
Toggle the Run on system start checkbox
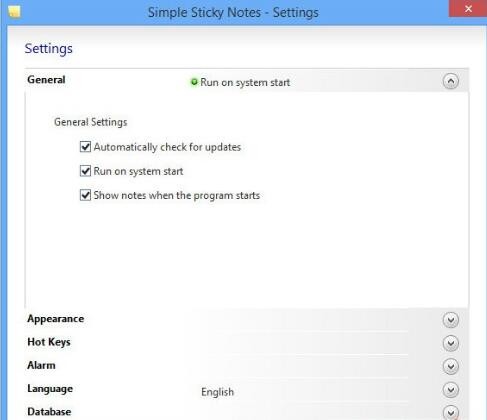[85, 171]
